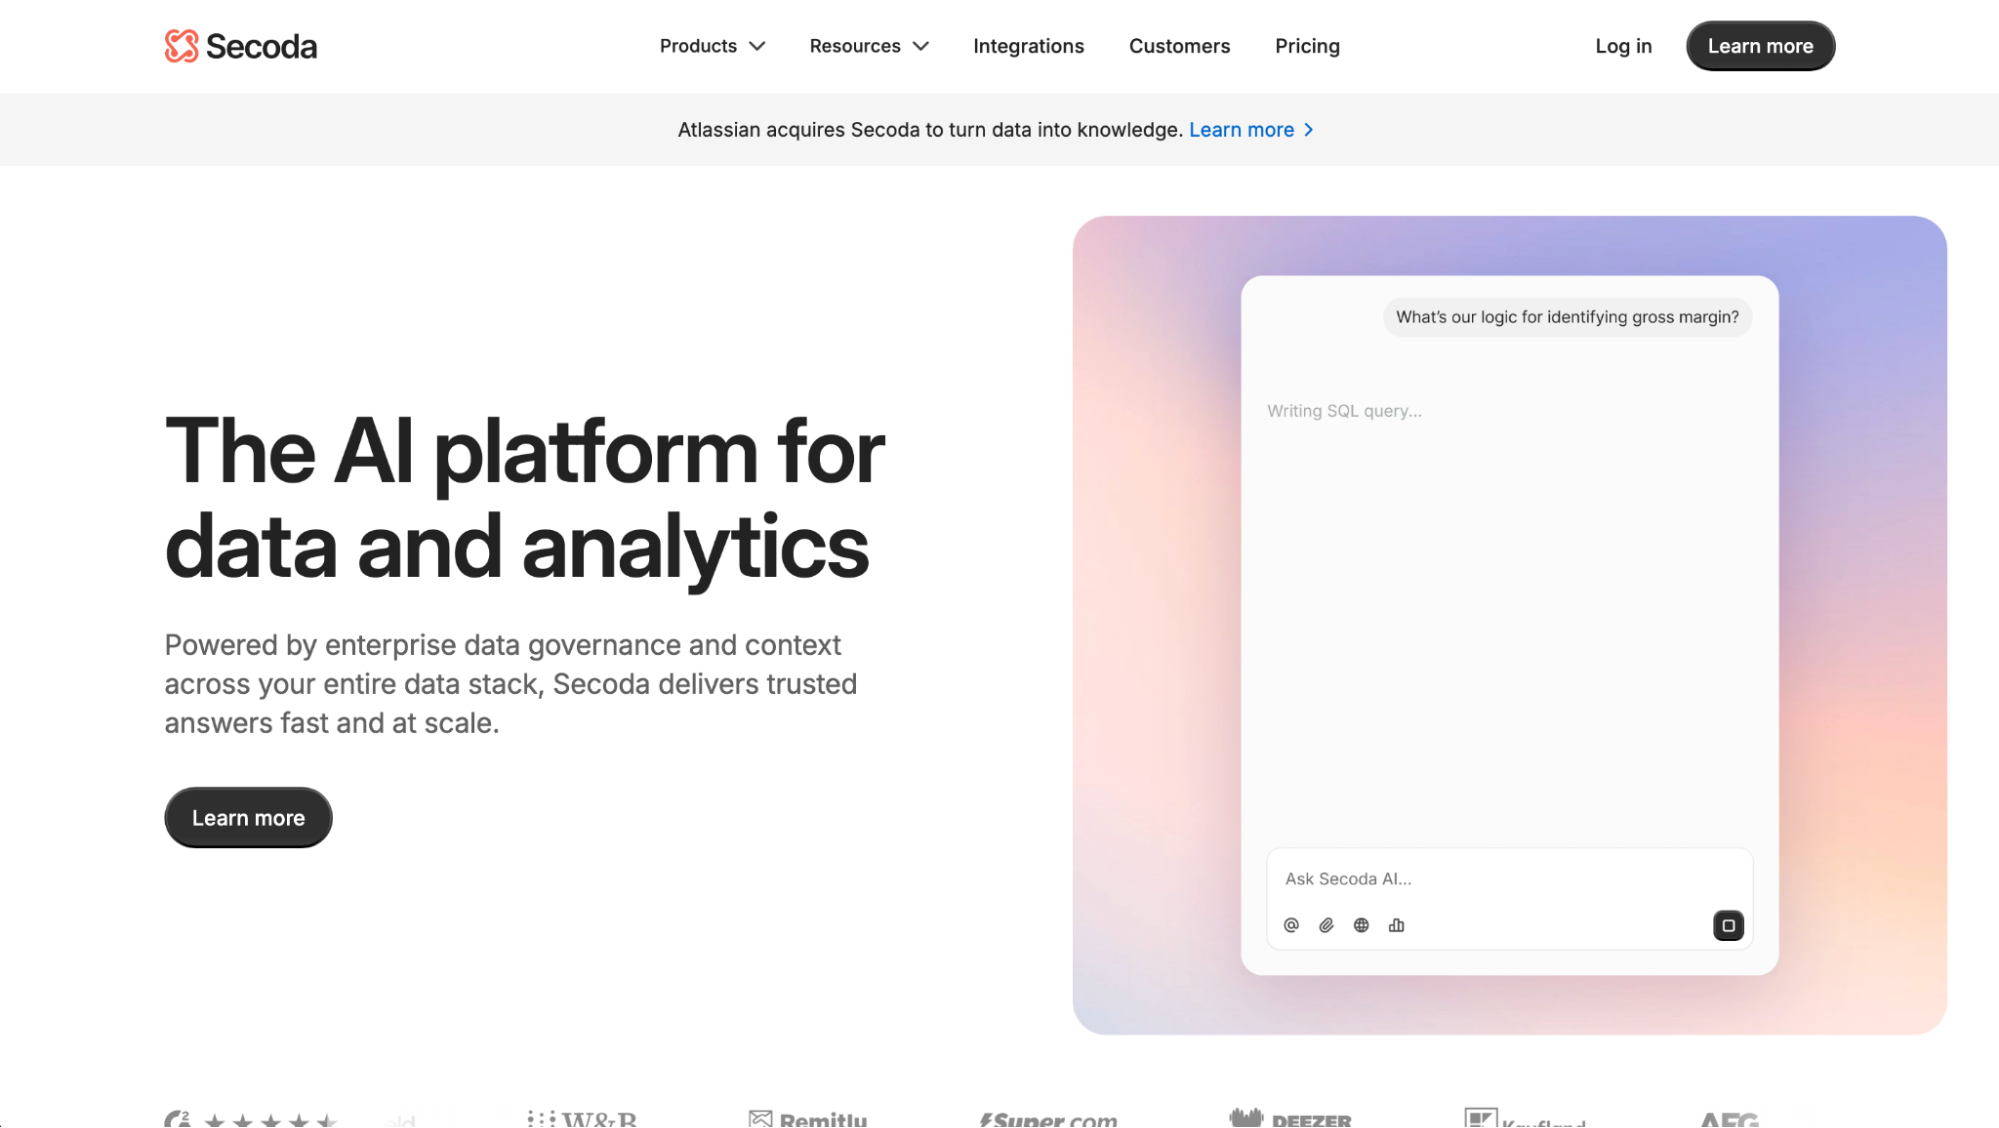Screen dimensions: 1999x1128
Task: Click the @ mention icon in chat box
Action: point(1291,925)
